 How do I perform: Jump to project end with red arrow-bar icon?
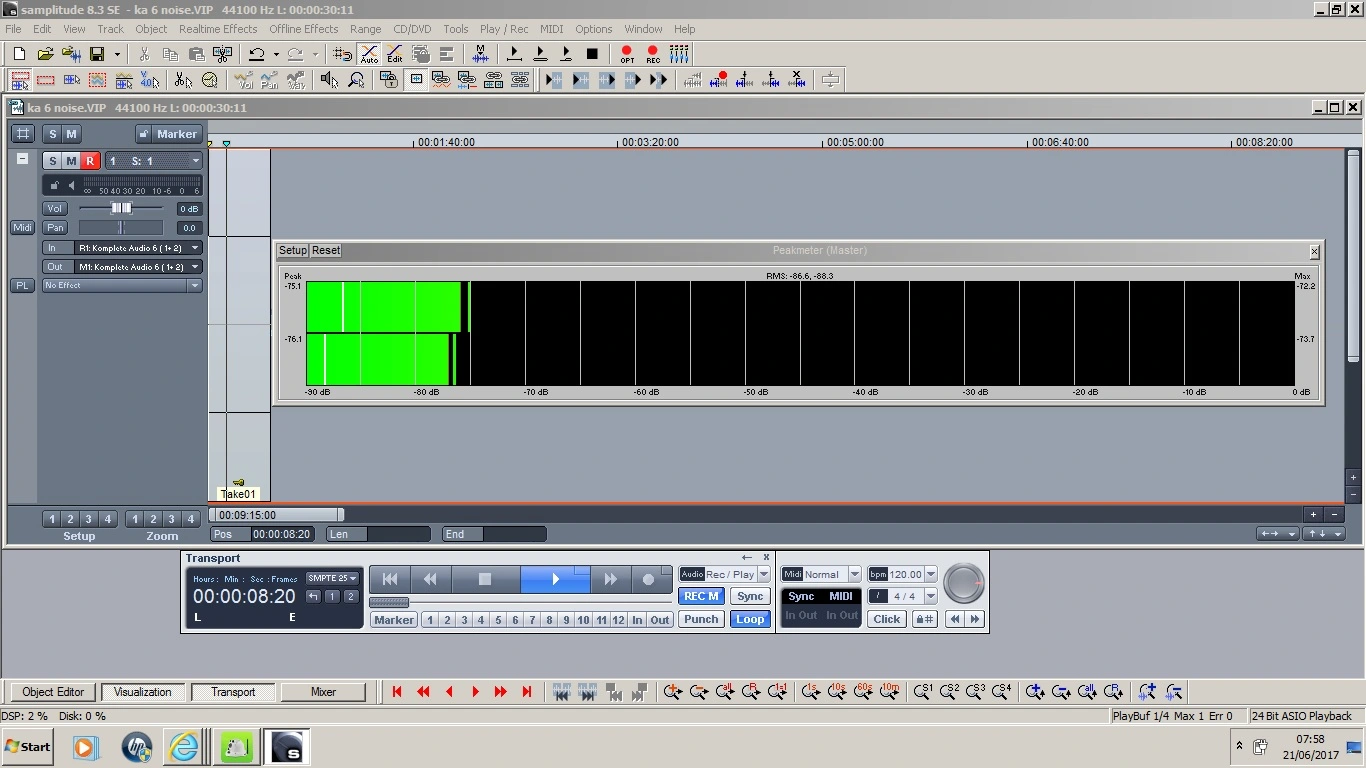click(527, 691)
